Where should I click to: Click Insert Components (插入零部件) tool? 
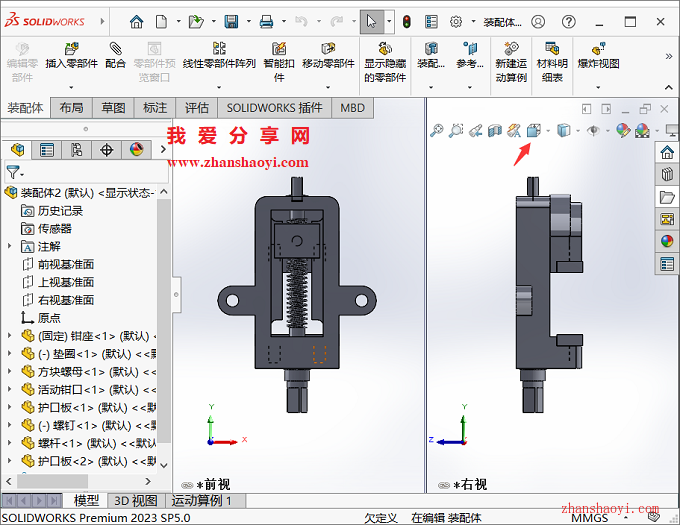pos(72,56)
